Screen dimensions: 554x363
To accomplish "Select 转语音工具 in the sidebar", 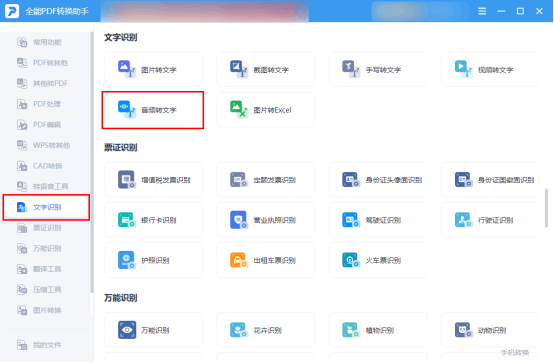I will pos(46,186).
